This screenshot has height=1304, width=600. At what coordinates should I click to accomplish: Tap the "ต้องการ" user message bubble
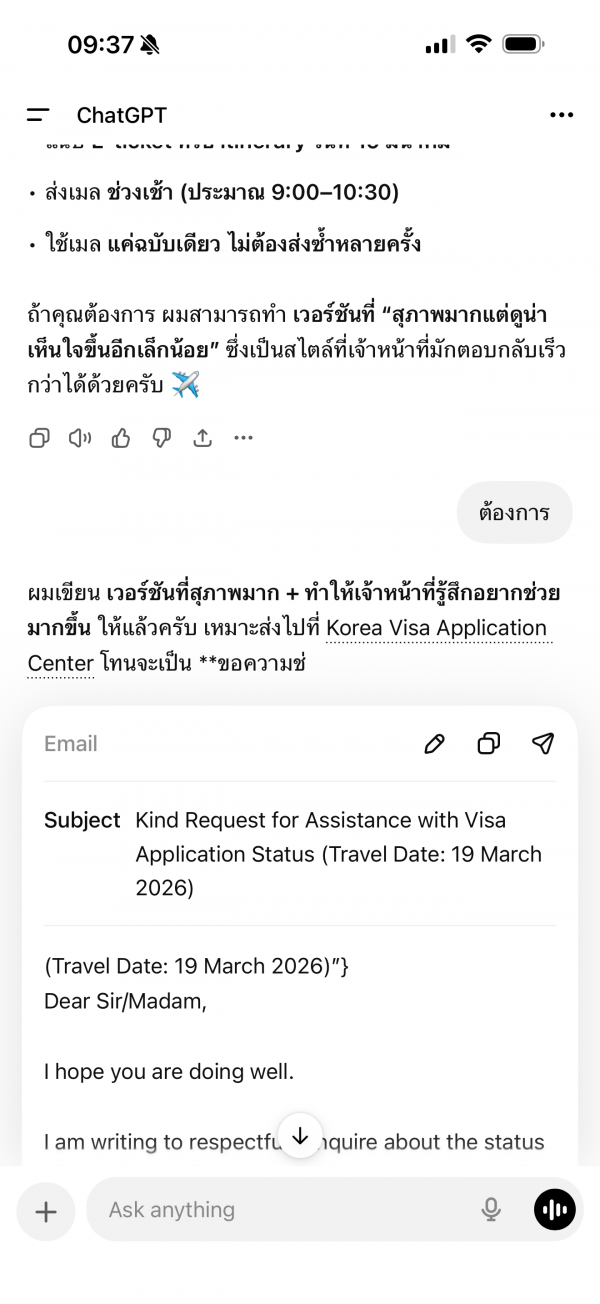point(514,513)
